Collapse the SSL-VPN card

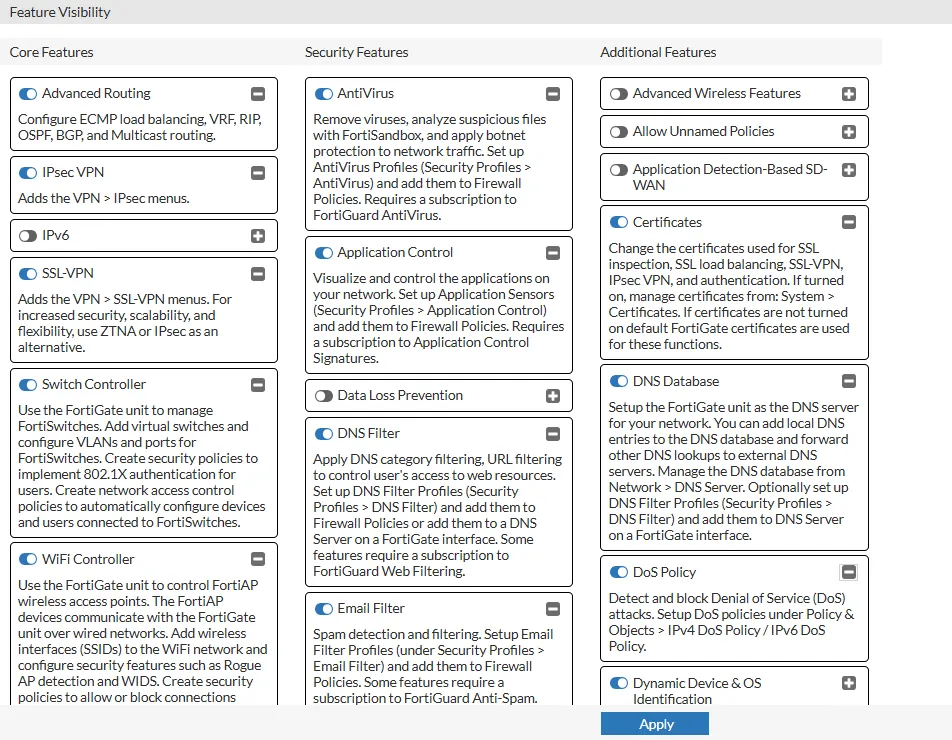tap(258, 274)
